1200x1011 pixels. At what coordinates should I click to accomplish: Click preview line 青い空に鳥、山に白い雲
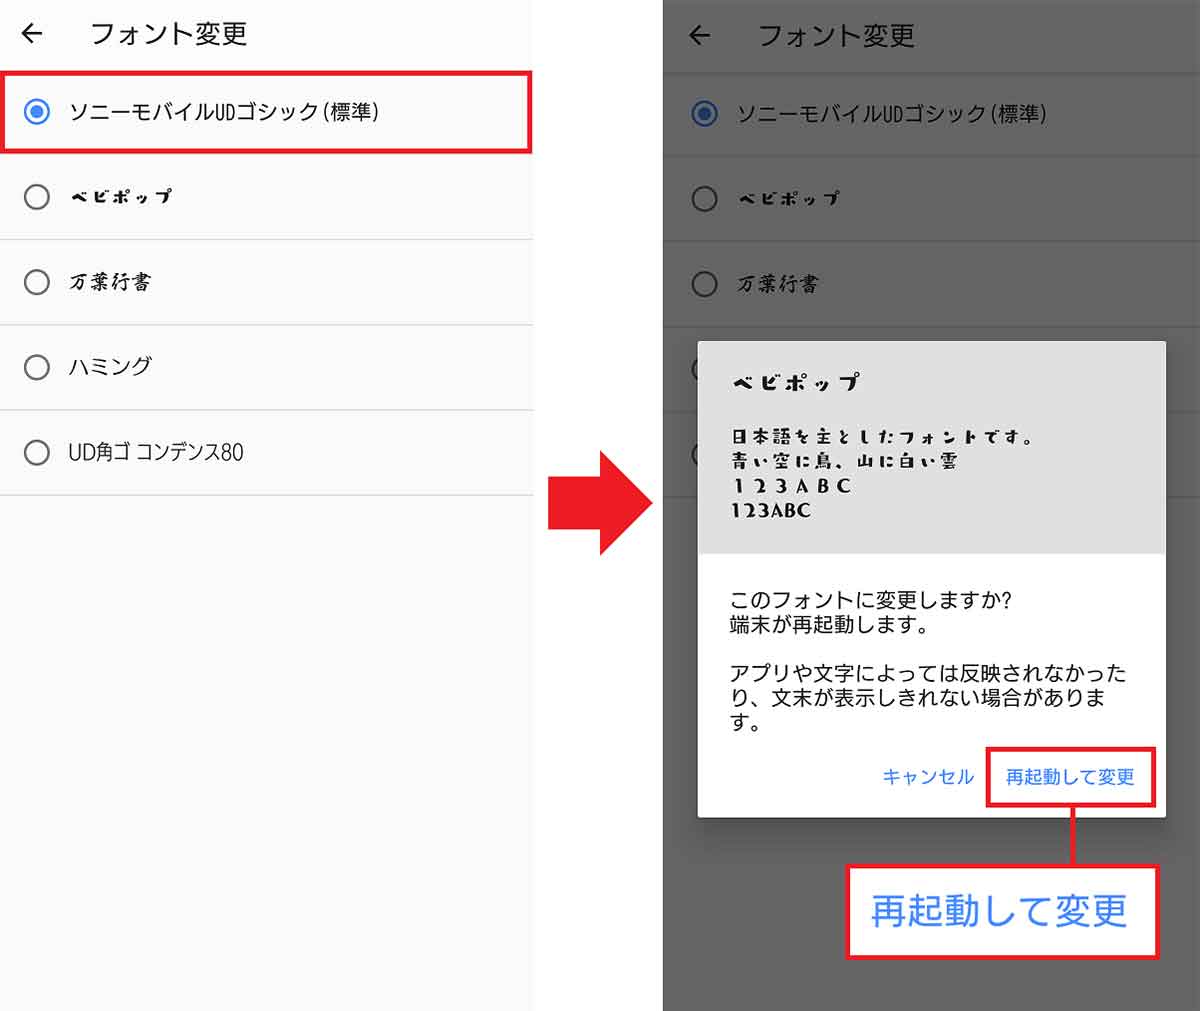point(844,461)
